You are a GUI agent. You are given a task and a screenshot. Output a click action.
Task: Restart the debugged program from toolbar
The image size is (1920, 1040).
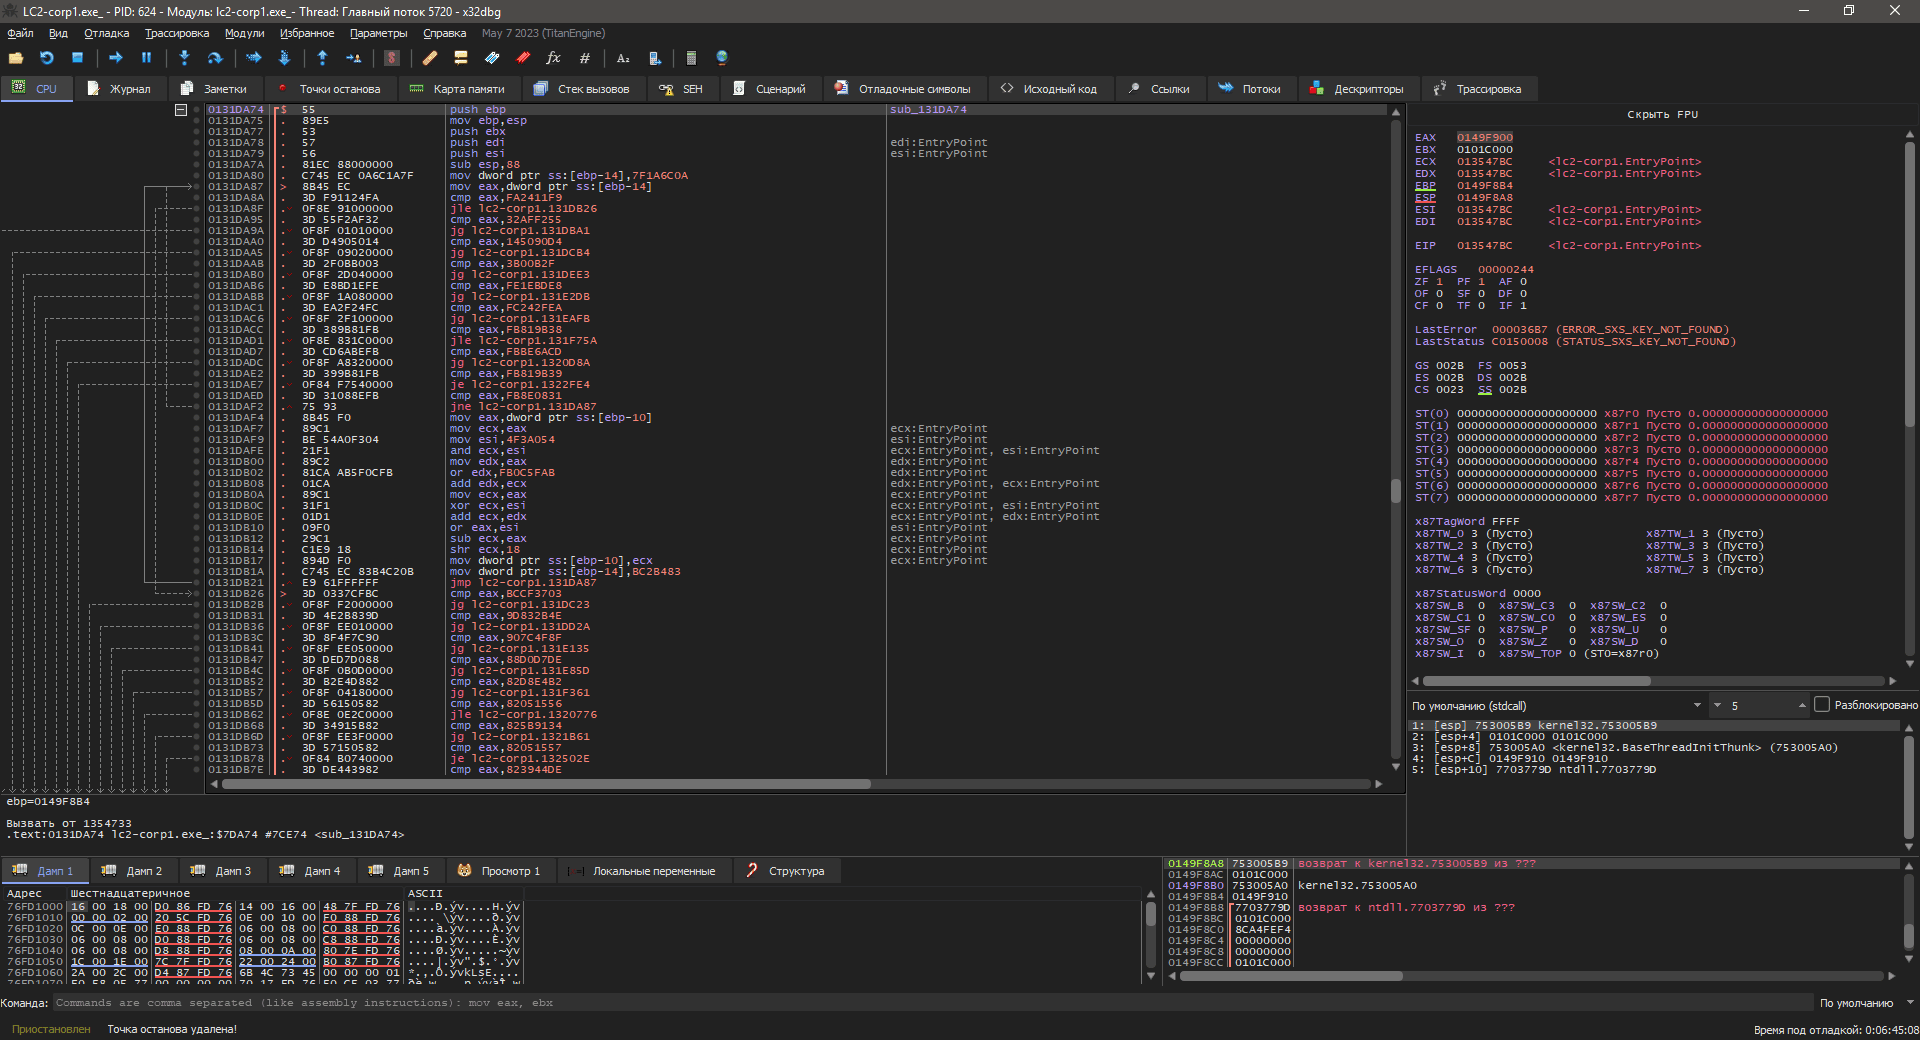pyautogui.click(x=46, y=58)
